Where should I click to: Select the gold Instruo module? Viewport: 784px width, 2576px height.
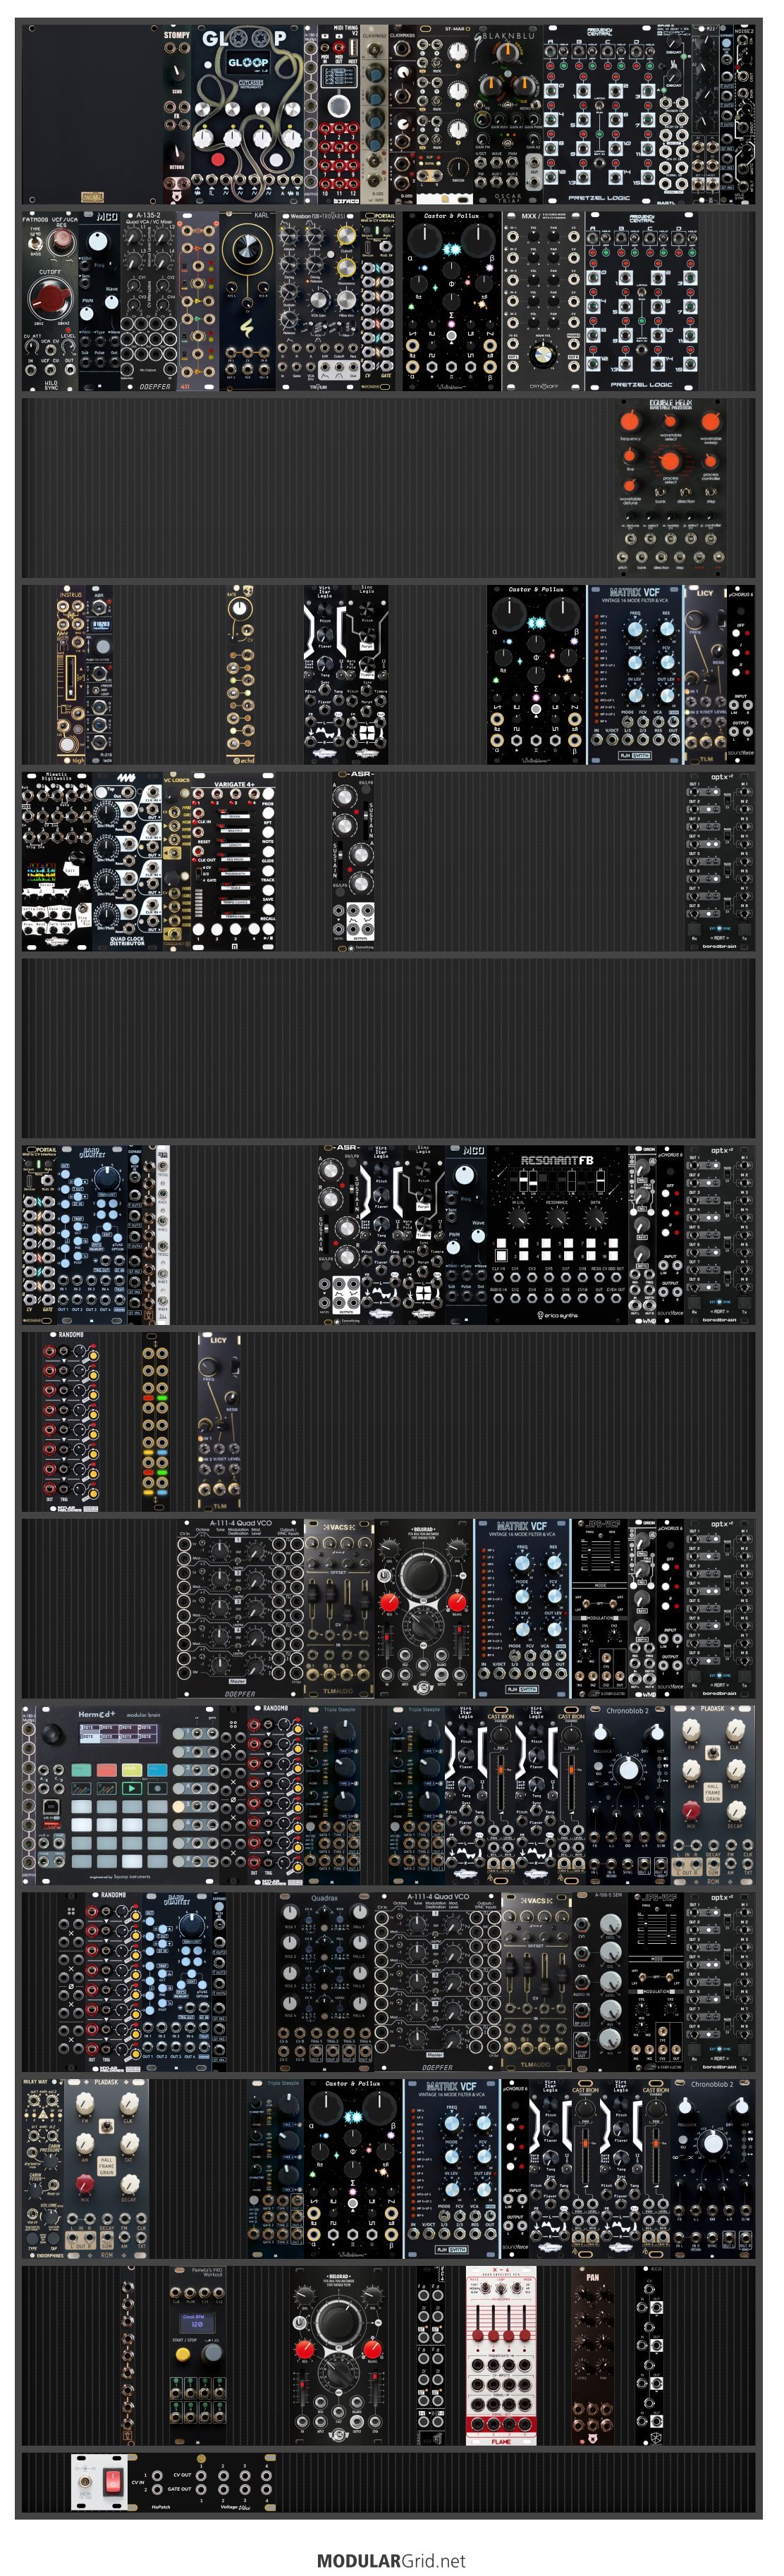[x=70, y=675]
